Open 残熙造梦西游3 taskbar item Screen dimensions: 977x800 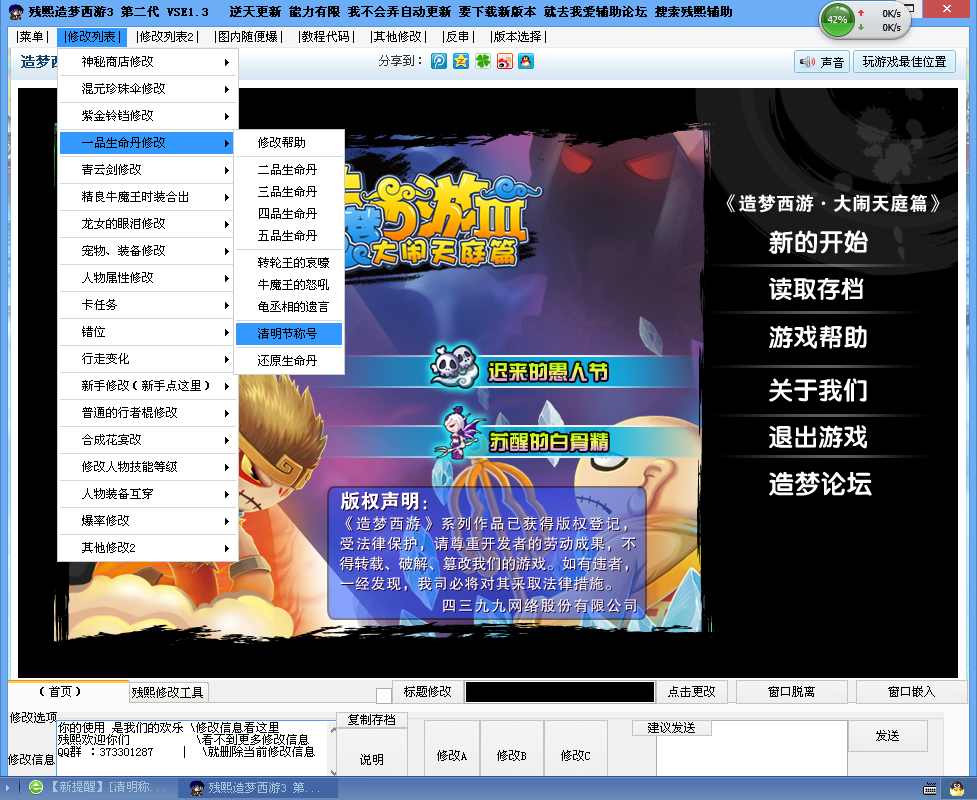[258, 787]
